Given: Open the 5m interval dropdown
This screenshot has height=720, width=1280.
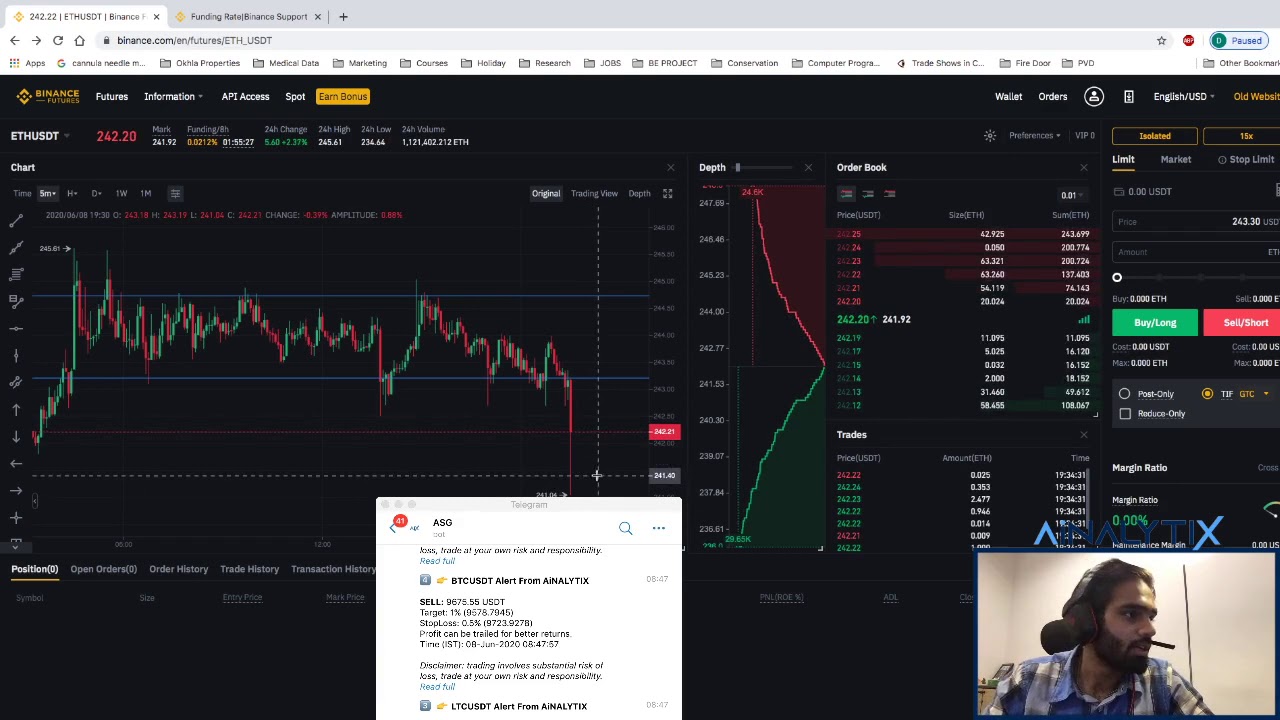Looking at the screenshot, I should pos(47,193).
